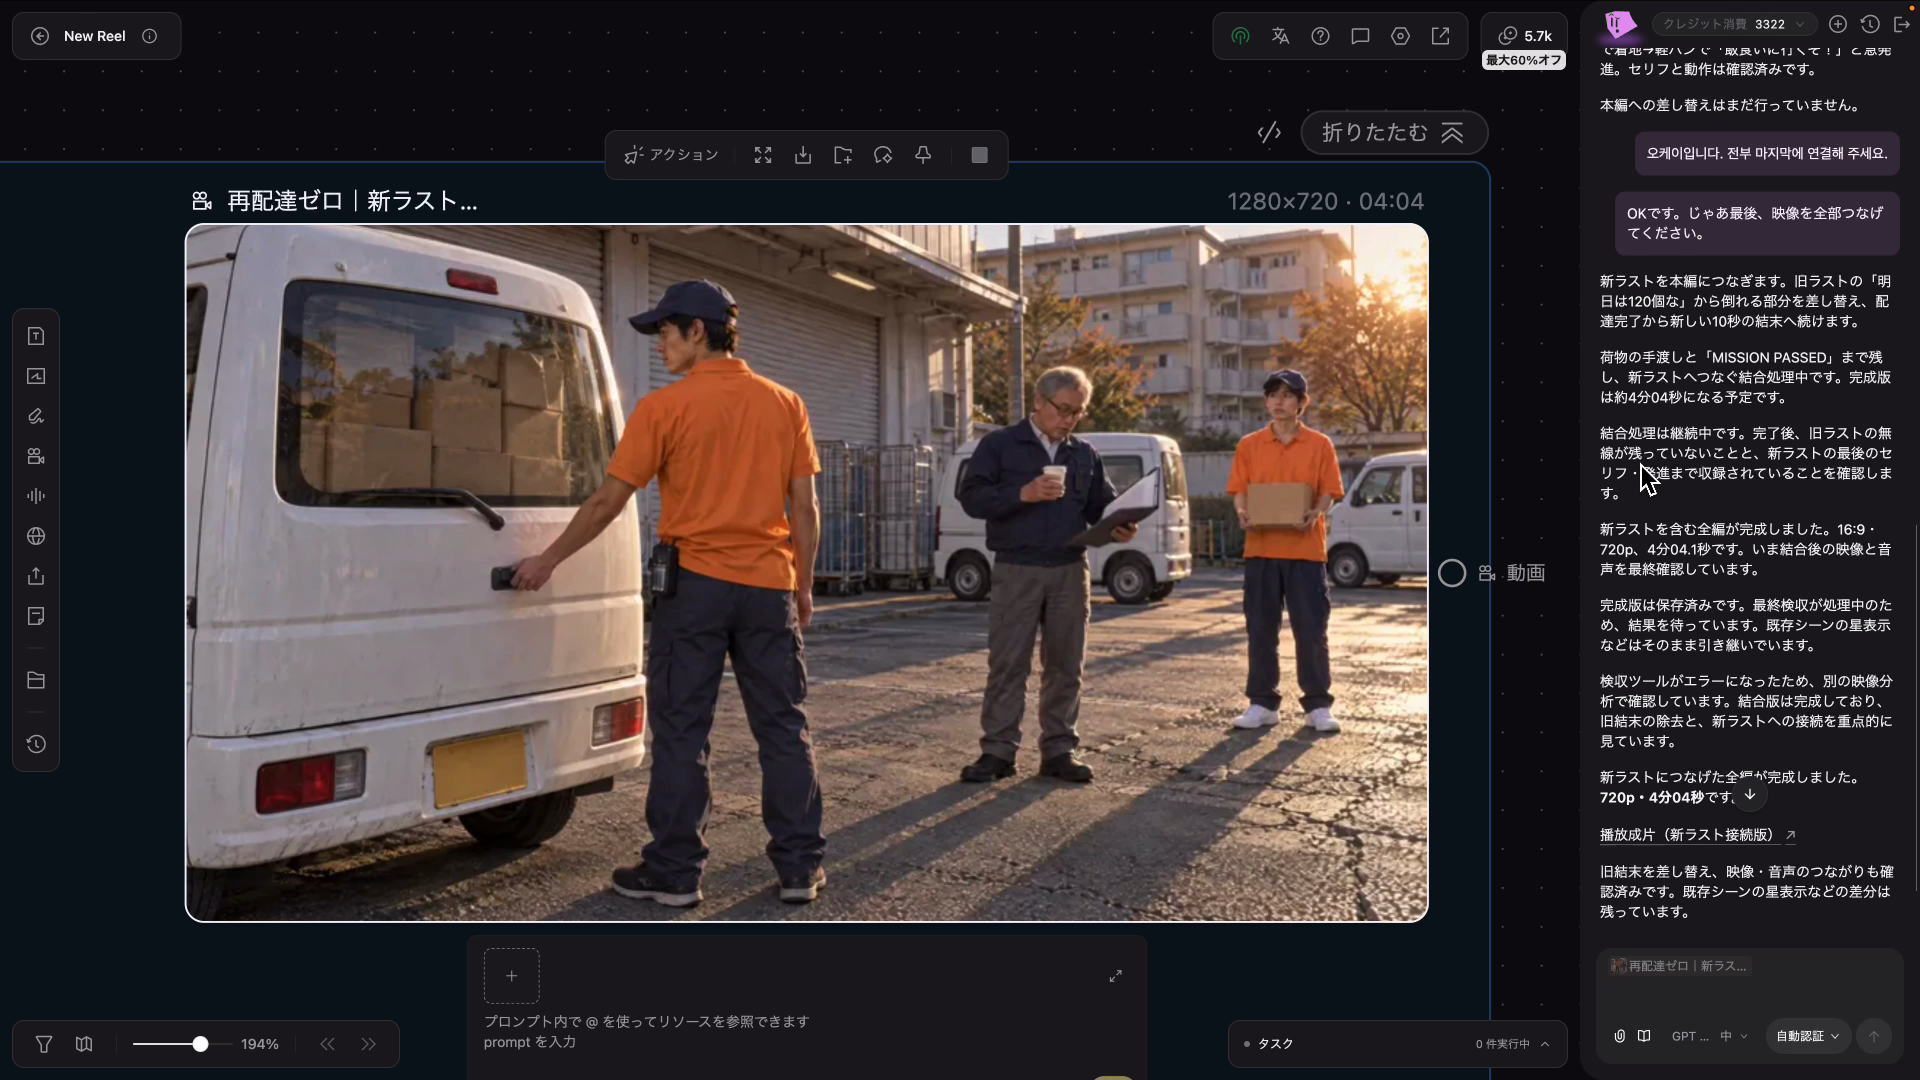Collapse the node with 折りたたむ button
The image size is (1920, 1080).
coord(1394,132)
